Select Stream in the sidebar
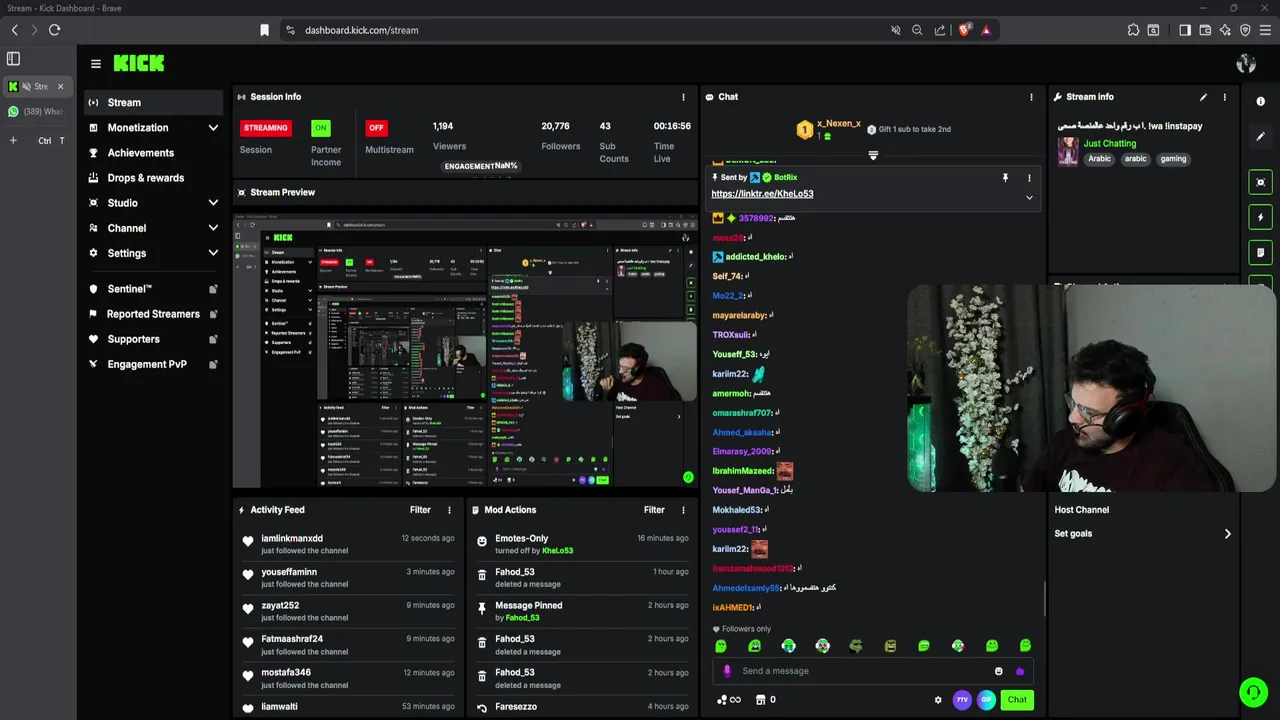The width and height of the screenshot is (1280, 720). tap(152, 102)
